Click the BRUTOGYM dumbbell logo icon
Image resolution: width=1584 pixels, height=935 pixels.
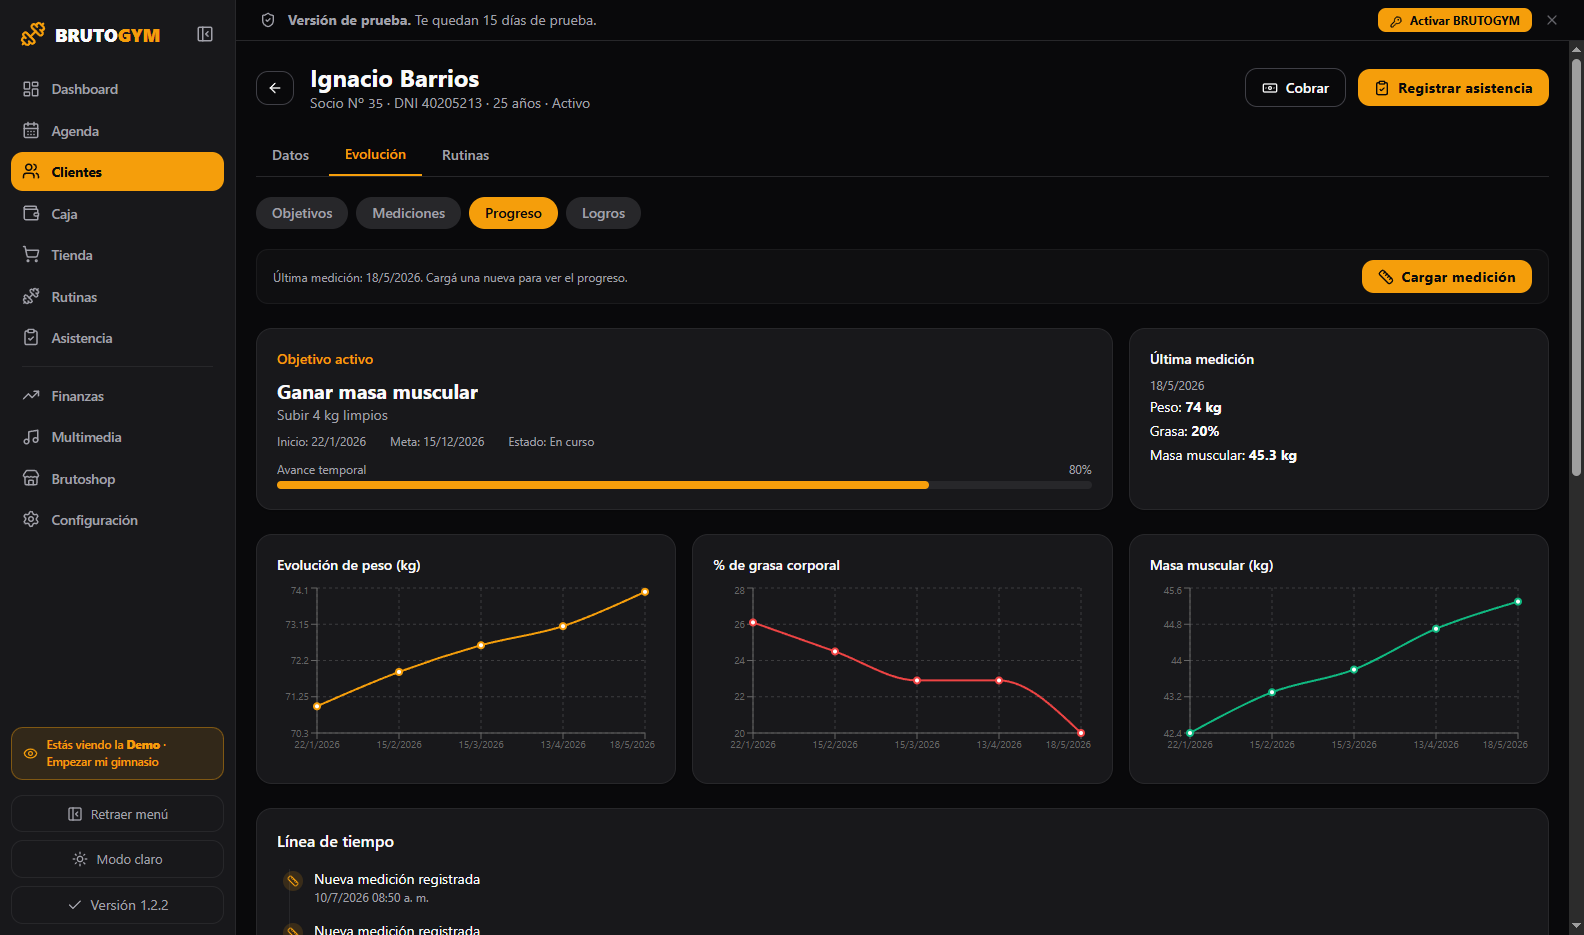click(33, 34)
